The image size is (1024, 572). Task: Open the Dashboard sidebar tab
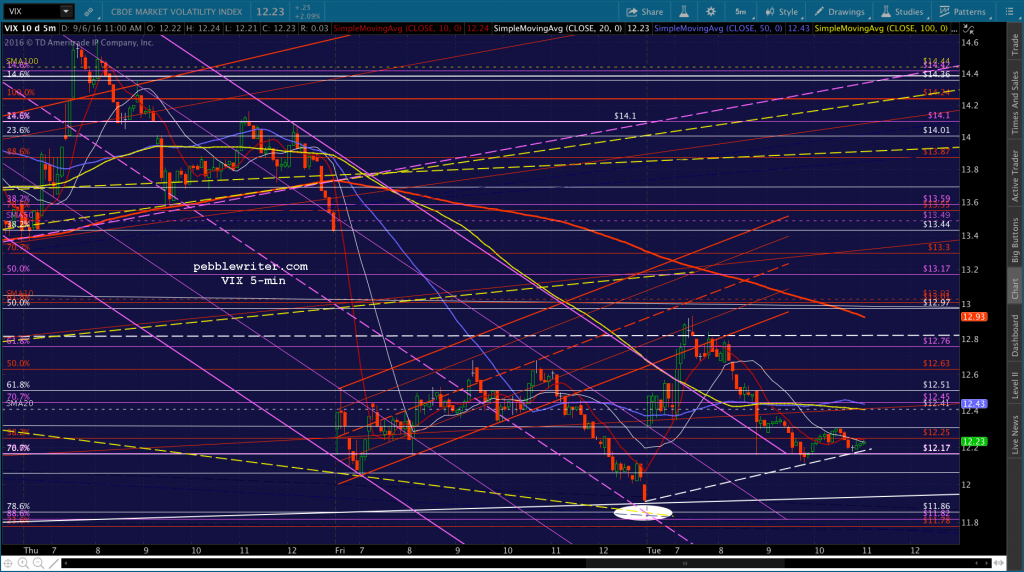tap(1015, 336)
